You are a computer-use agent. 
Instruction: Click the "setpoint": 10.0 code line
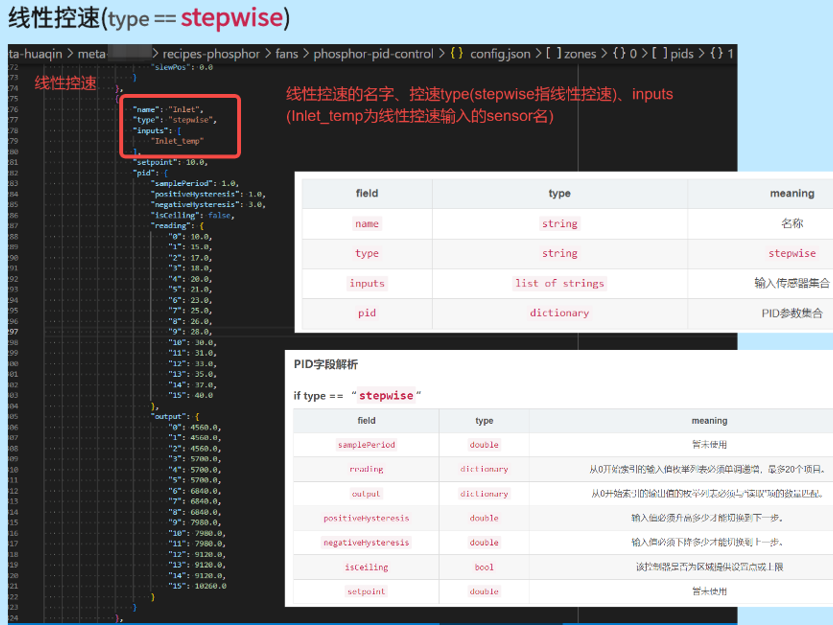click(171, 163)
